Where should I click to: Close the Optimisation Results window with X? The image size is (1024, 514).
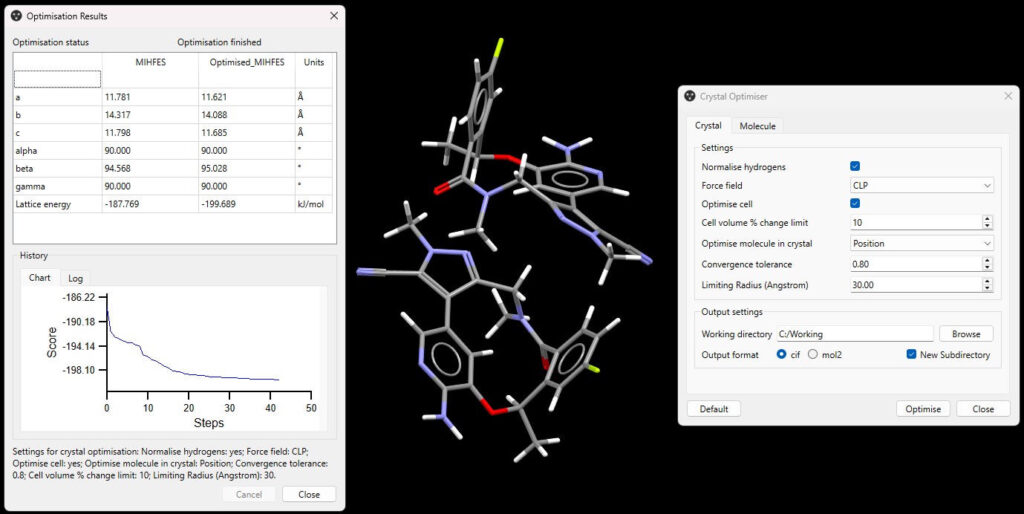click(333, 17)
